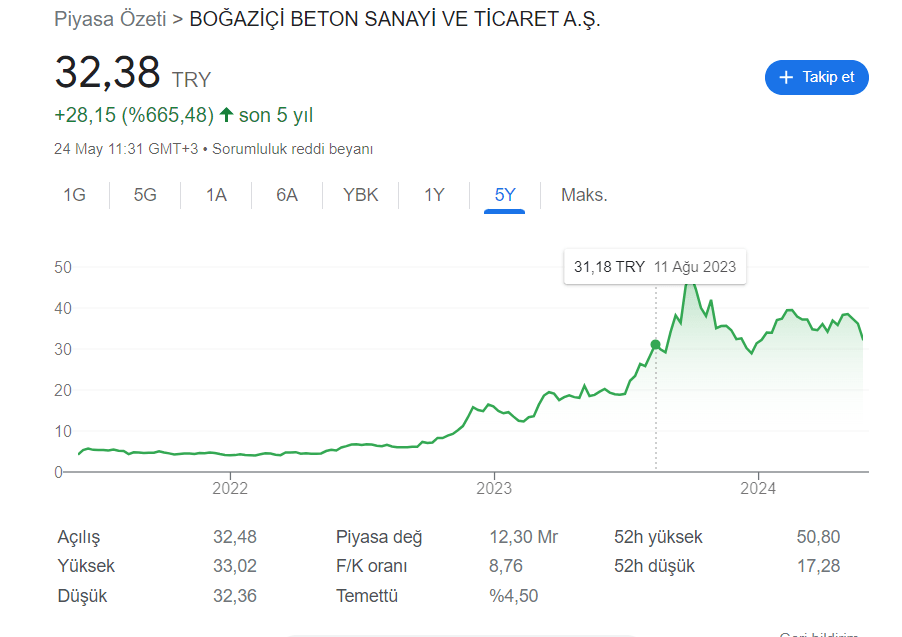Switch to the Maks. range tab
Image resolution: width=902 pixels, height=637 pixels.
tap(584, 195)
